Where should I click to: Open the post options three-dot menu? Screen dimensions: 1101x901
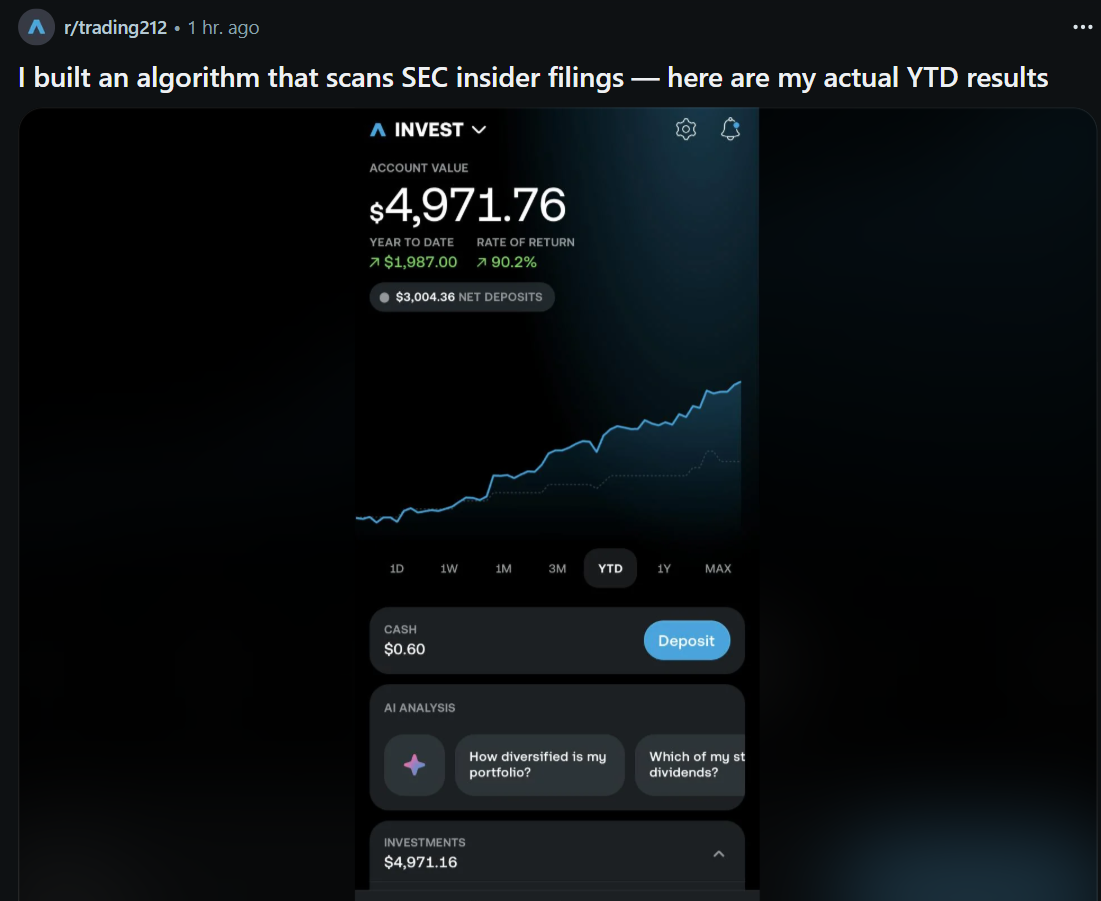click(1082, 27)
